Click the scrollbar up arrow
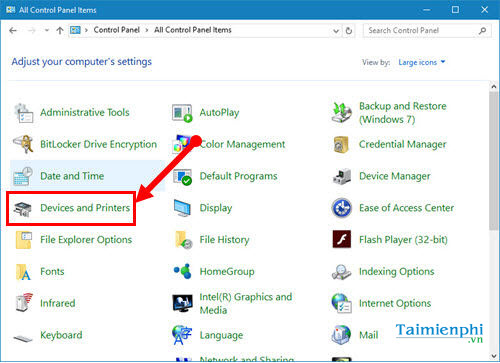This screenshot has height=363, width=500. pos(494,87)
